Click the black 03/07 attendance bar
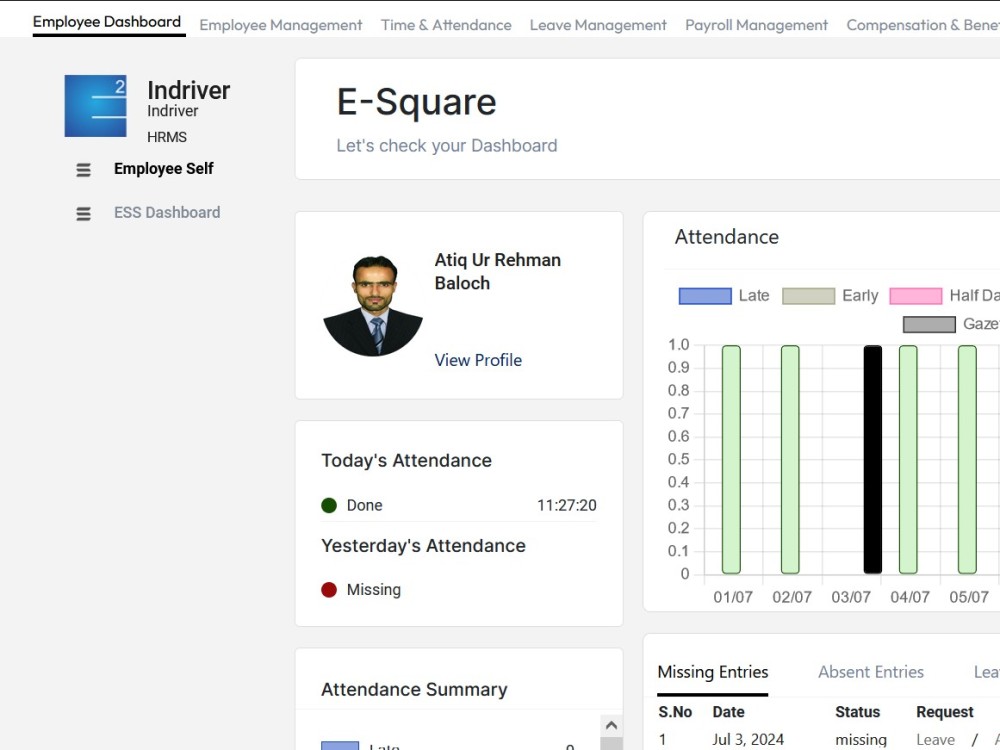Screen dimensions: 1000x750 coord(873,459)
